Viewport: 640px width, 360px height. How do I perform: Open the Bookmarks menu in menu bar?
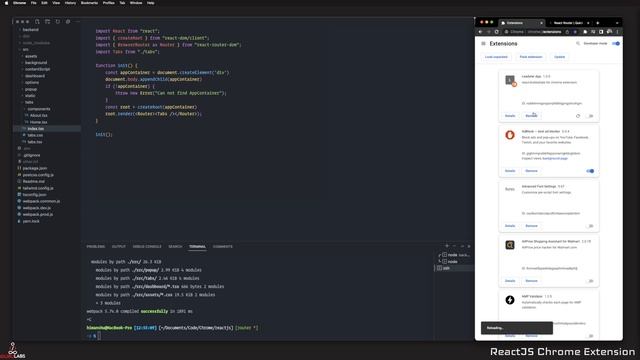click(x=89, y=3)
